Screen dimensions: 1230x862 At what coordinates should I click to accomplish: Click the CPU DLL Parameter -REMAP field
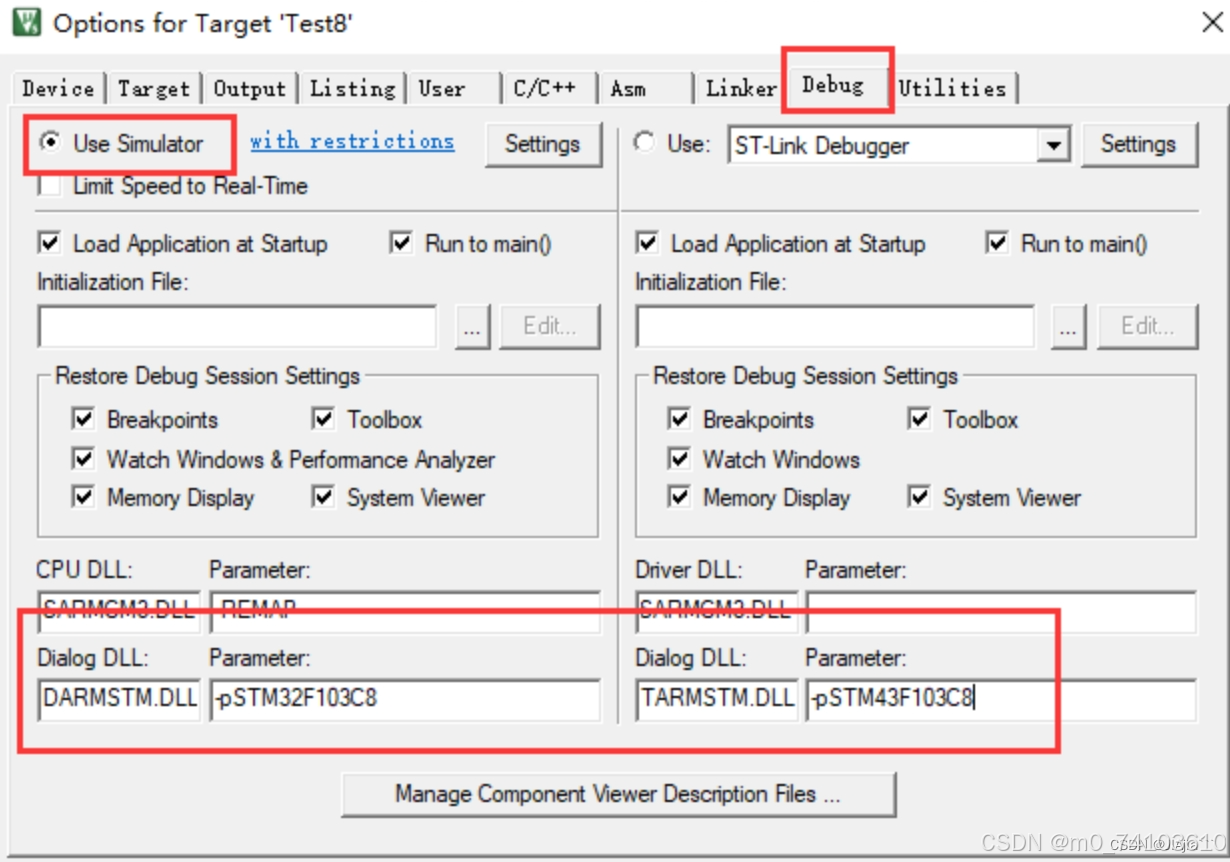point(405,611)
